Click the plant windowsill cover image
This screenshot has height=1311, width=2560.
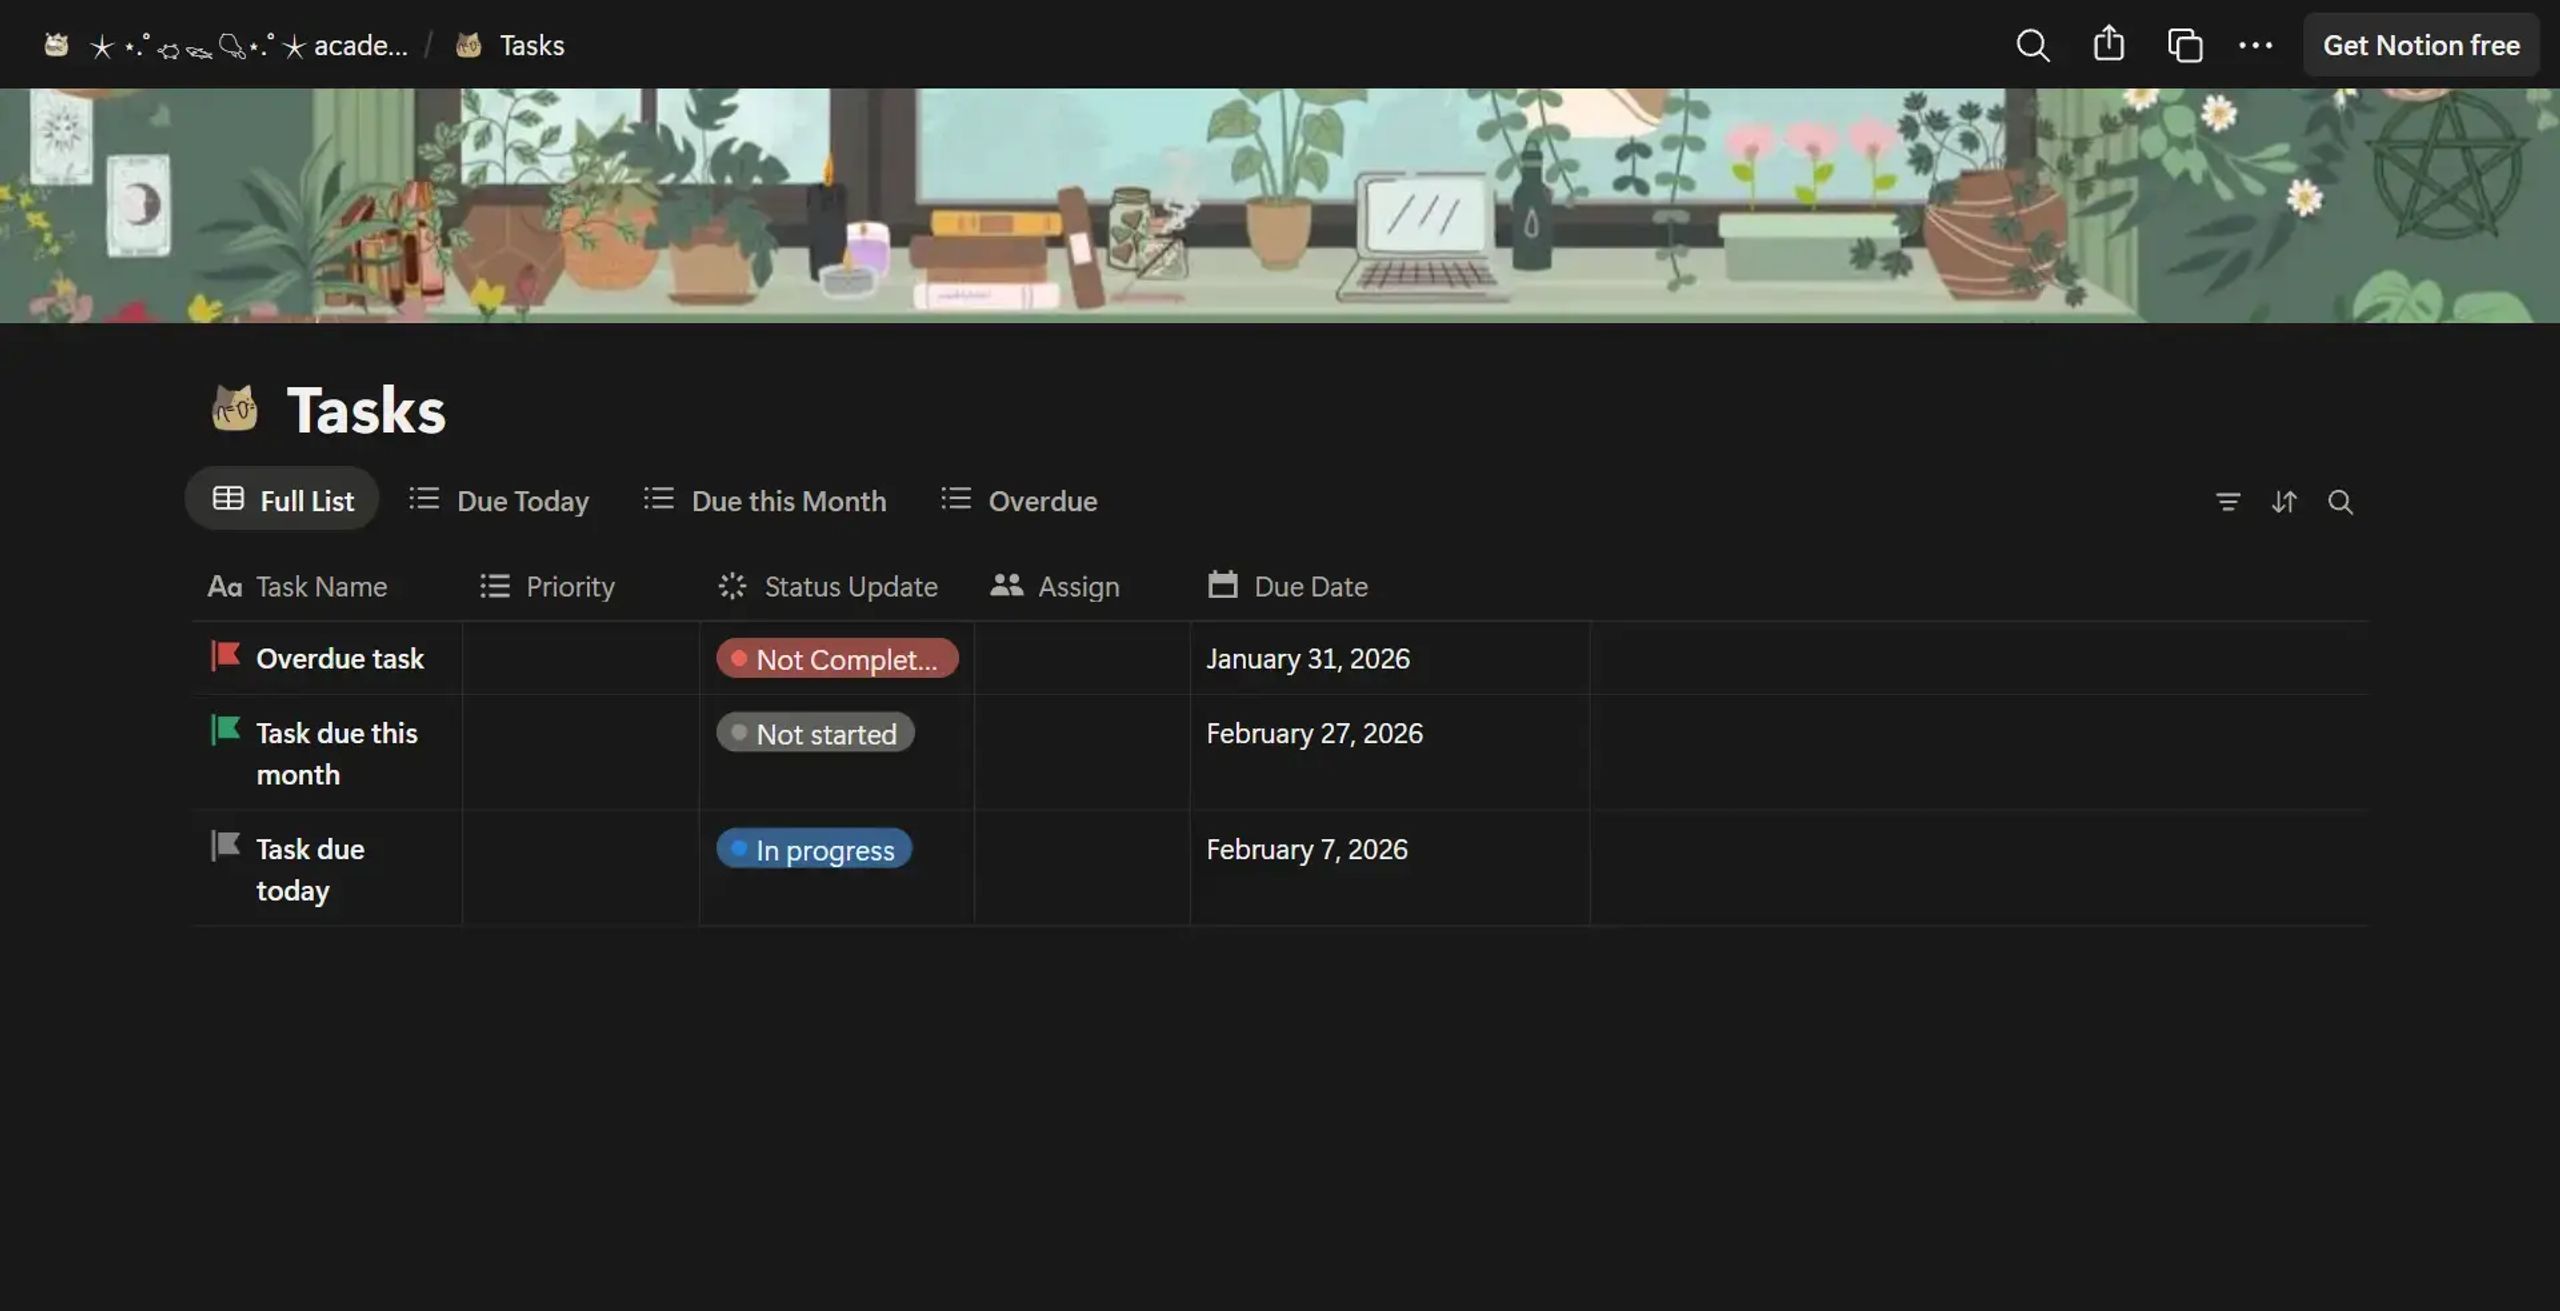[1280, 205]
